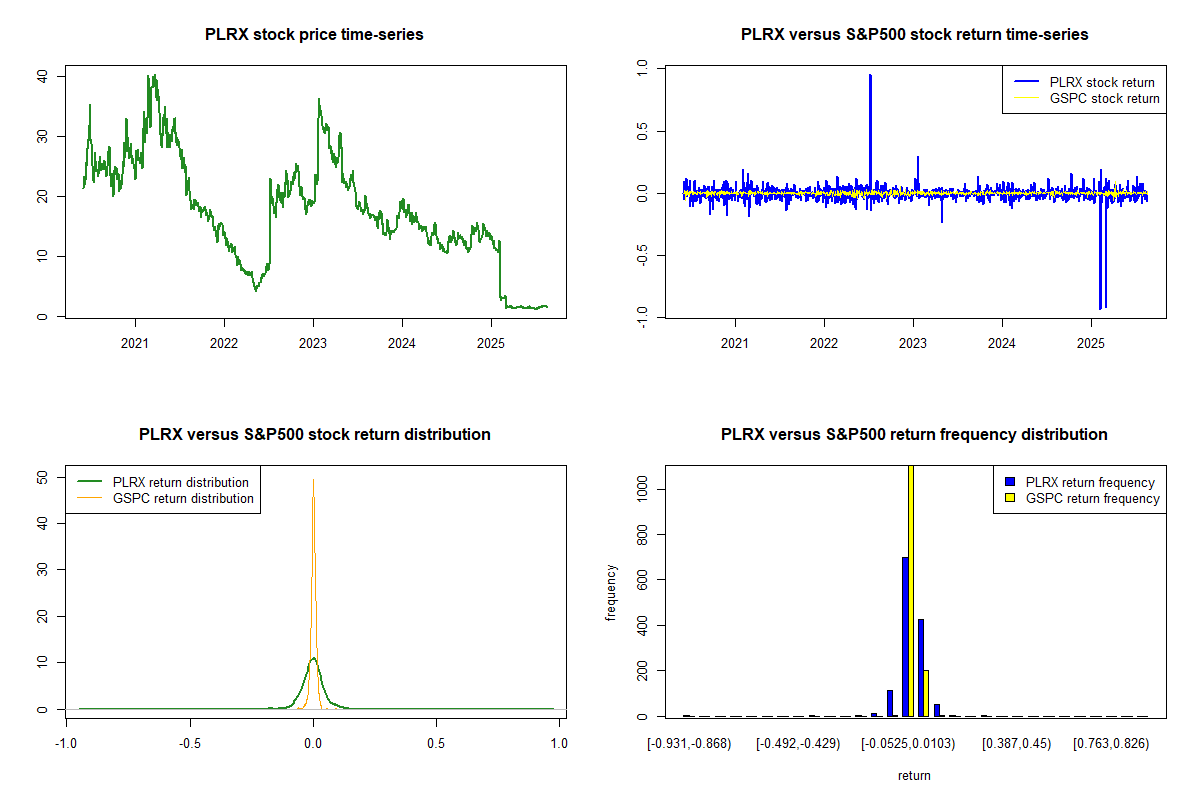
Task: Click the "return" x-axis label under the histogram
Action: (x=914, y=775)
